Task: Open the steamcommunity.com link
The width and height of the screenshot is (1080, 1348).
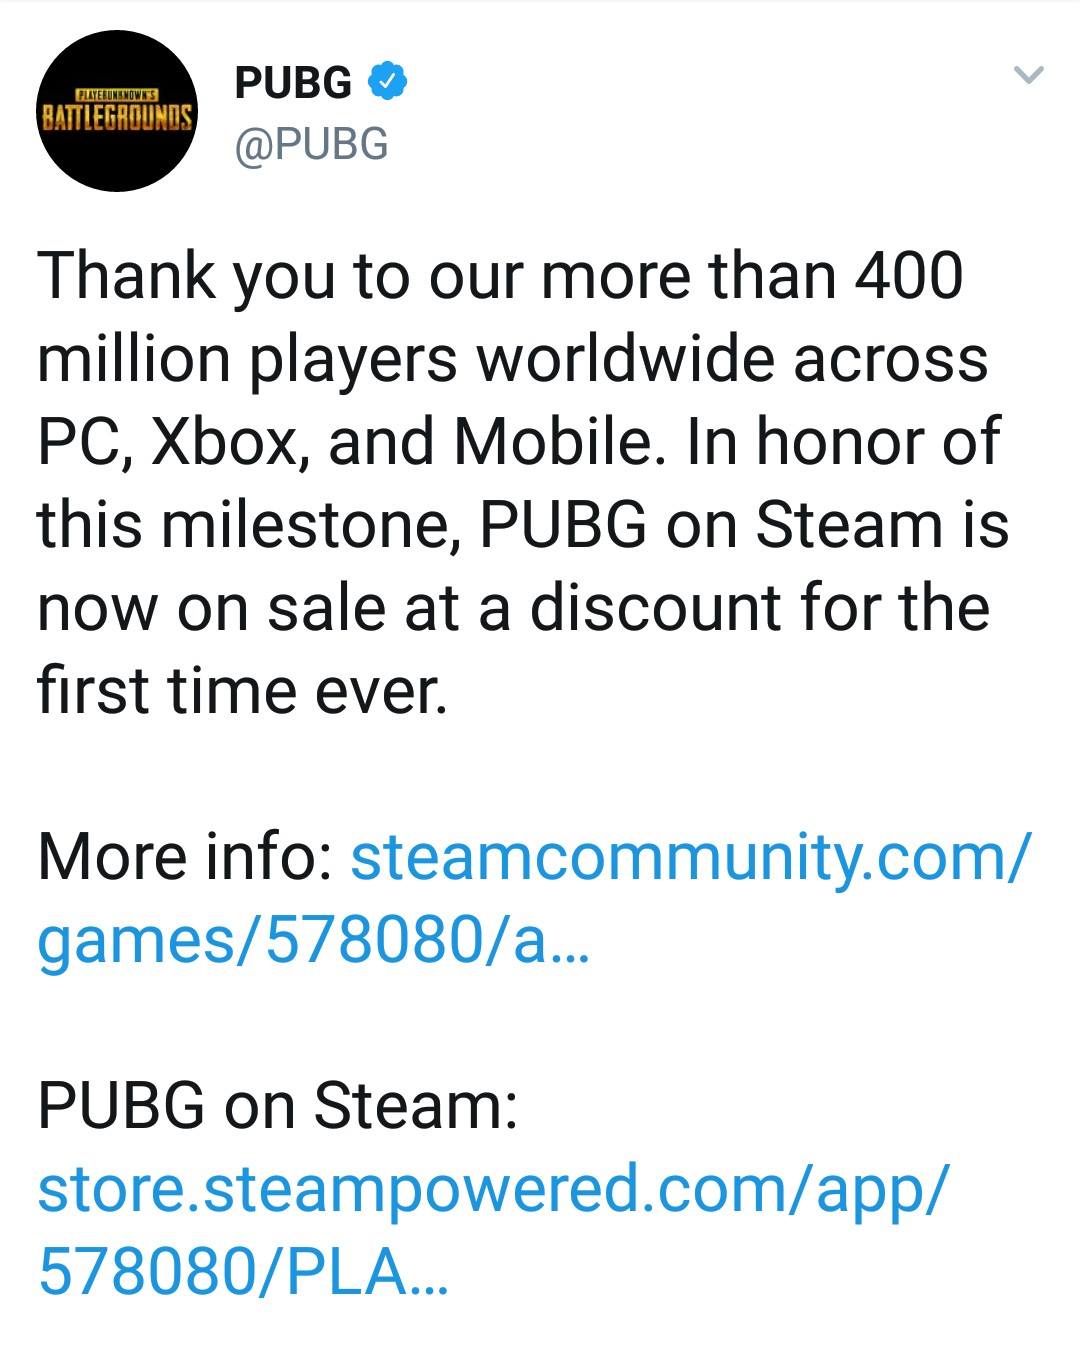Action: click(688, 857)
